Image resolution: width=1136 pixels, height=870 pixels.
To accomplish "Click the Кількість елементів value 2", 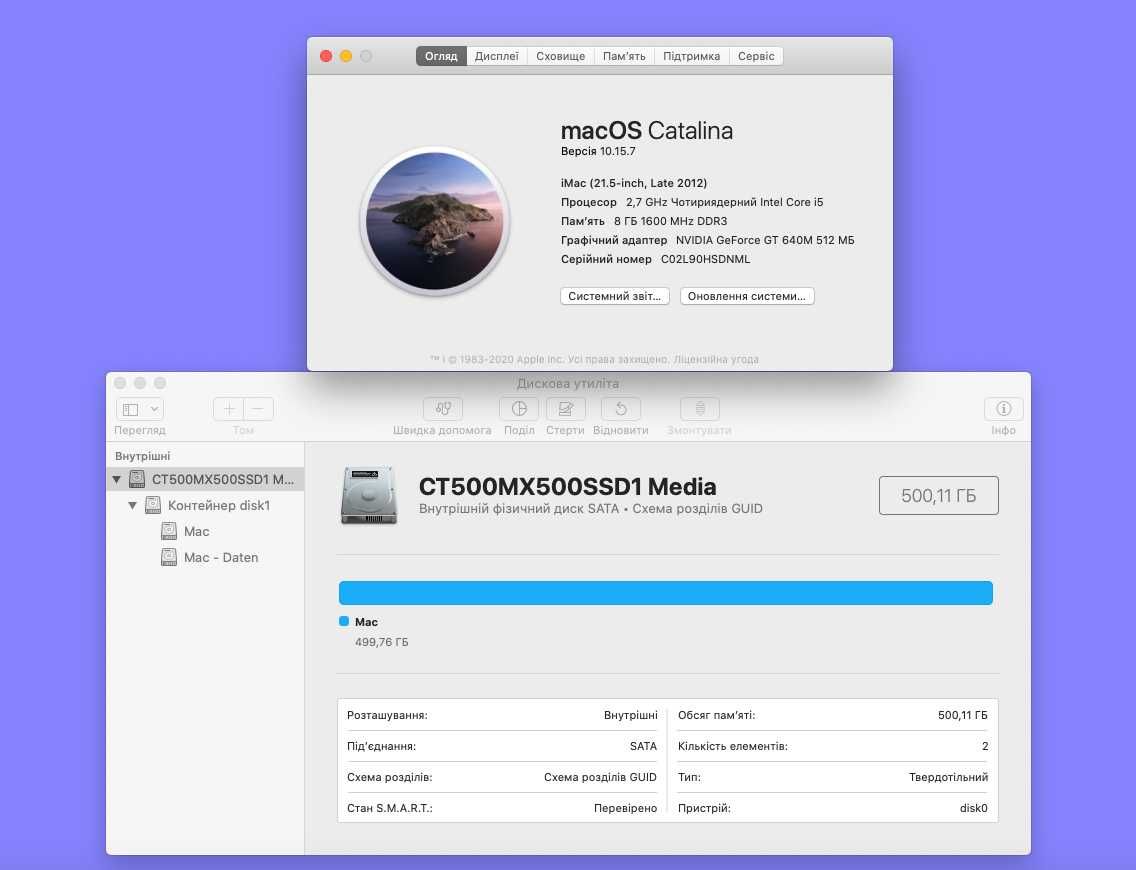I will [985, 746].
